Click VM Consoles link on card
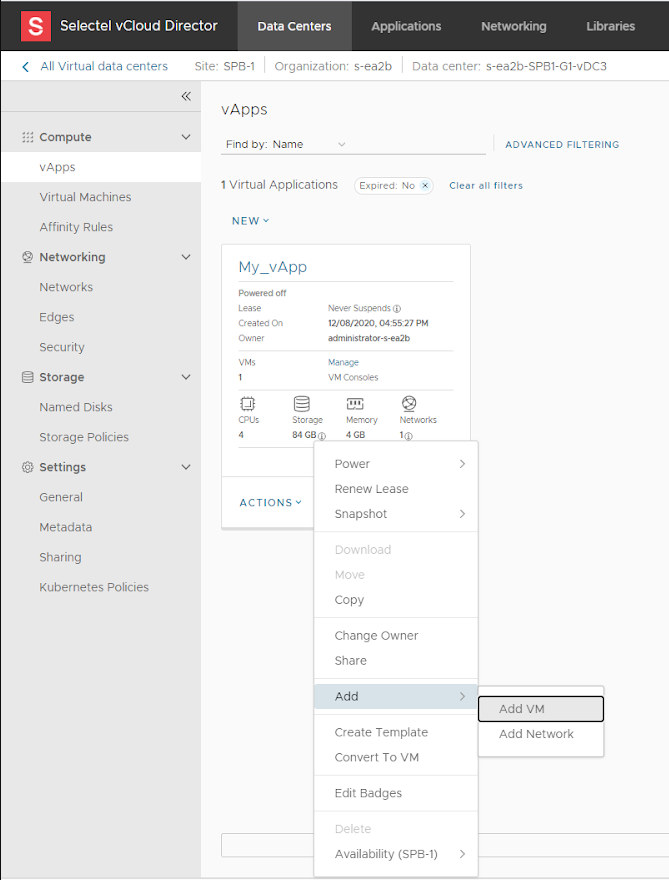 tap(353, 377)
